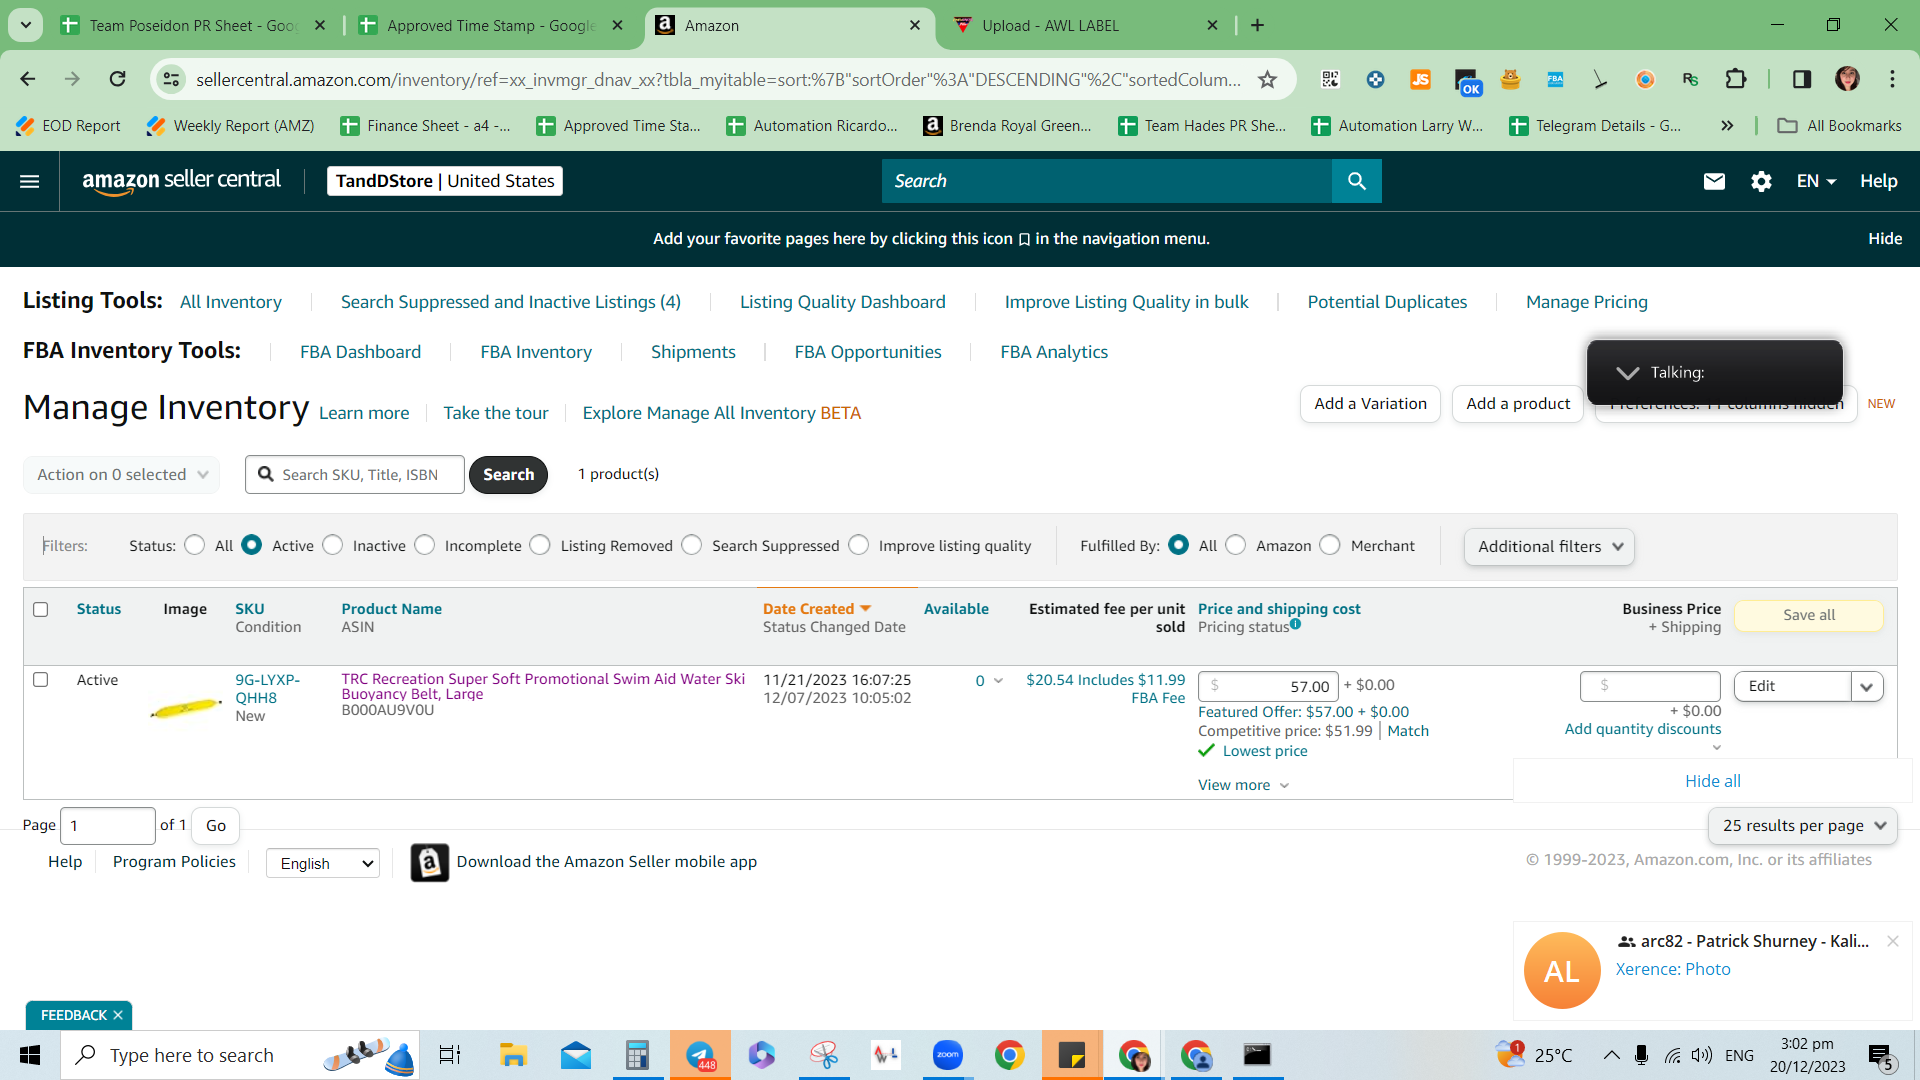Viewport: 1920px width, 1080px height.
Task: Select the Inactive status filter
Action: (333, 545)
